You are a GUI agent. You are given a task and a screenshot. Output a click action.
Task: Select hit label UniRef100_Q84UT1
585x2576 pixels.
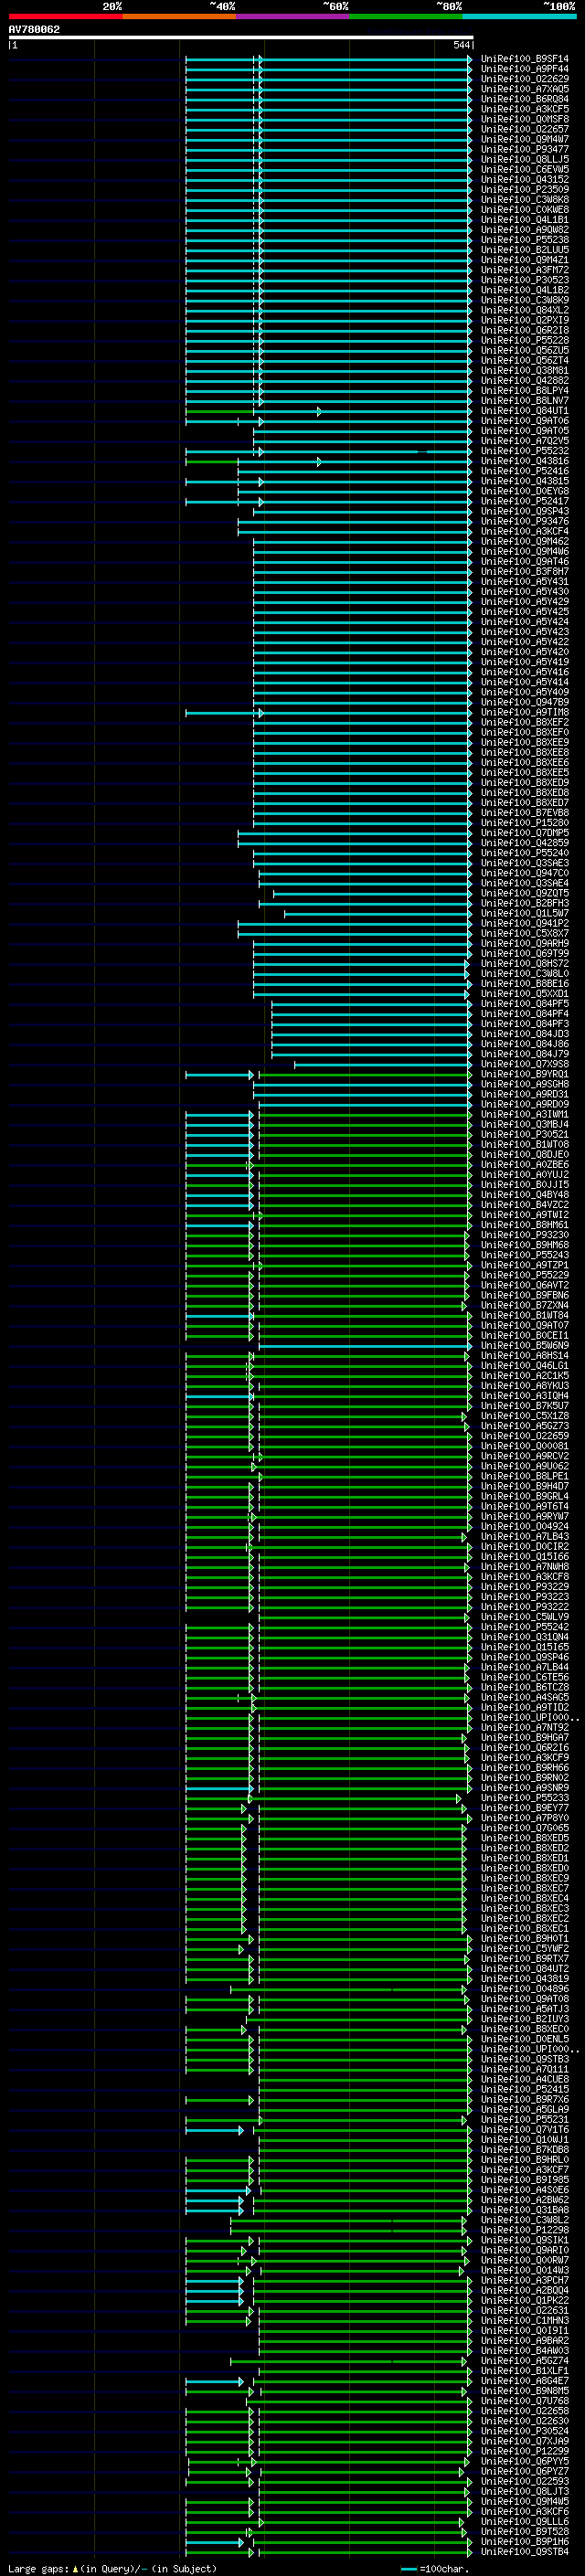[x=525, y=411]
